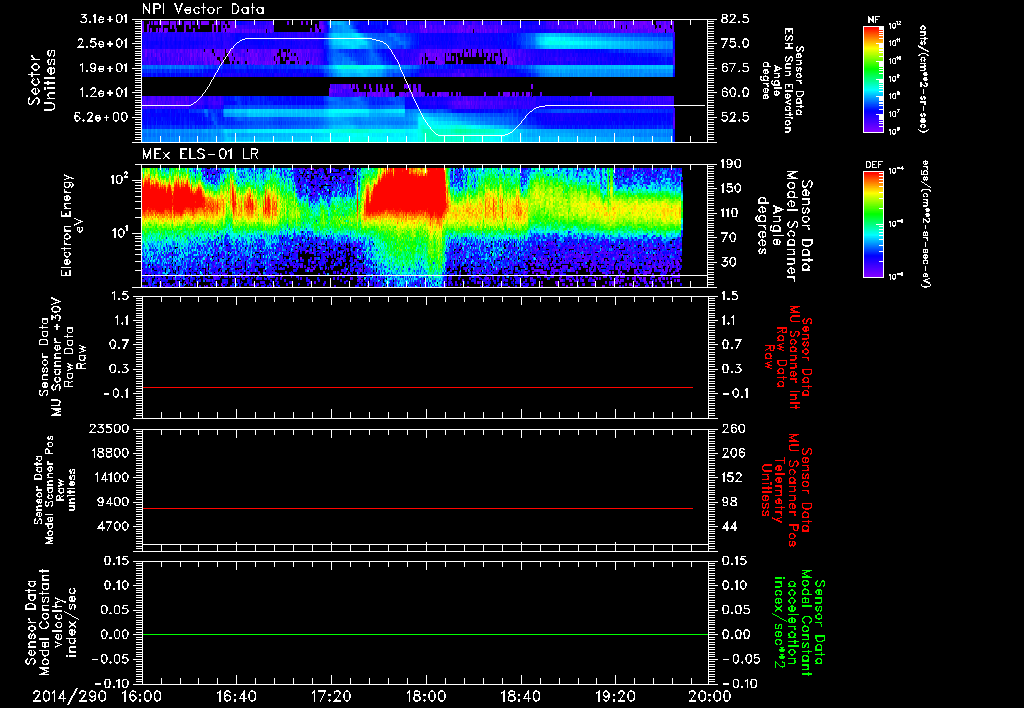Viewport: 1024px width, 708px height.
Task: Click the 'Sector Unitless' axis label
Action: pyautogui.click(x=42, y=80)
